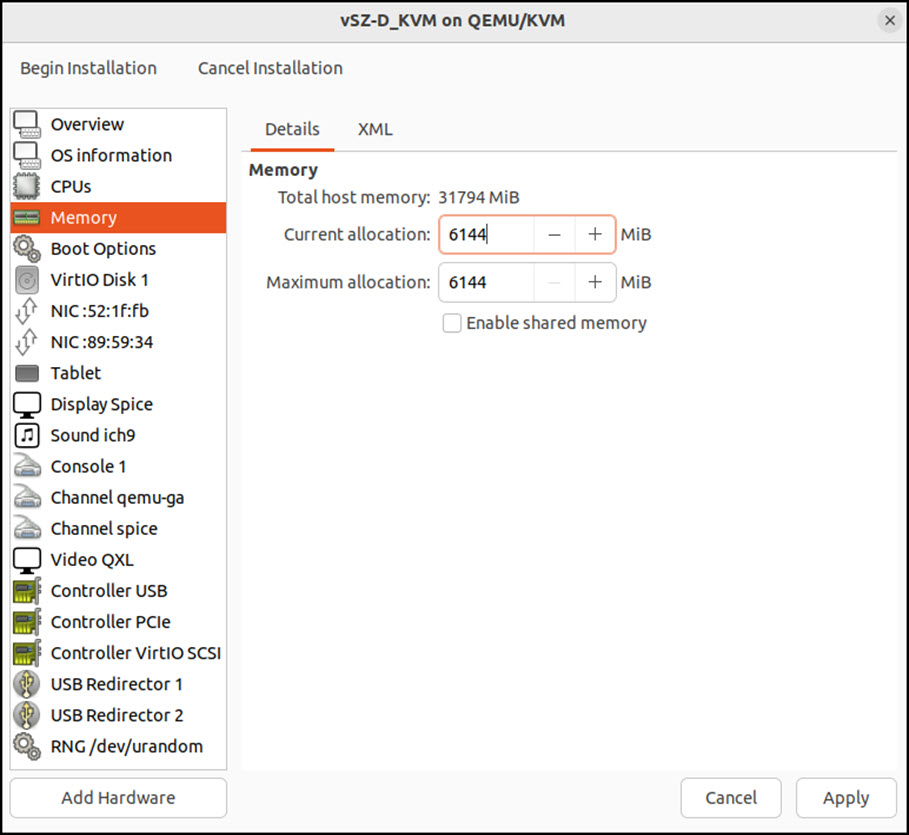Click the Controller USB card icon
The image size is (909, 835).
pos(27,591)
